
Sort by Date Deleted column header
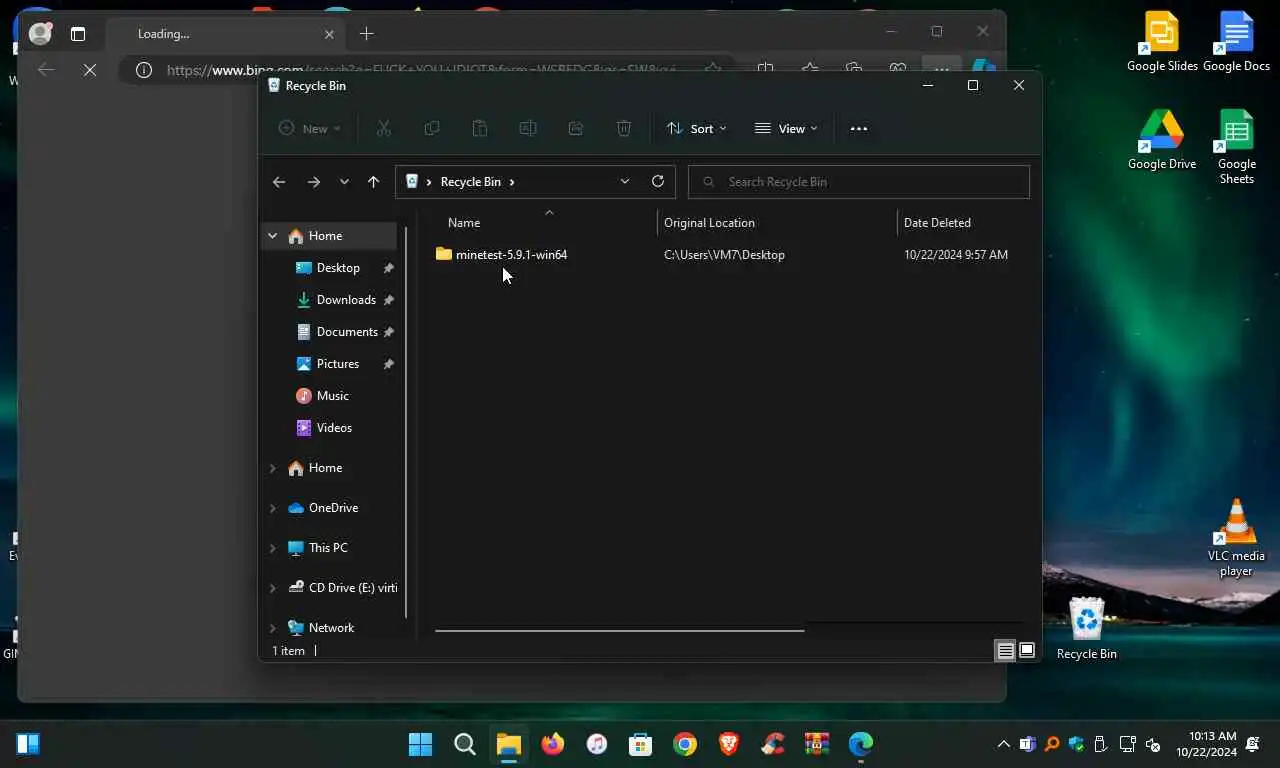click(937, 223)
